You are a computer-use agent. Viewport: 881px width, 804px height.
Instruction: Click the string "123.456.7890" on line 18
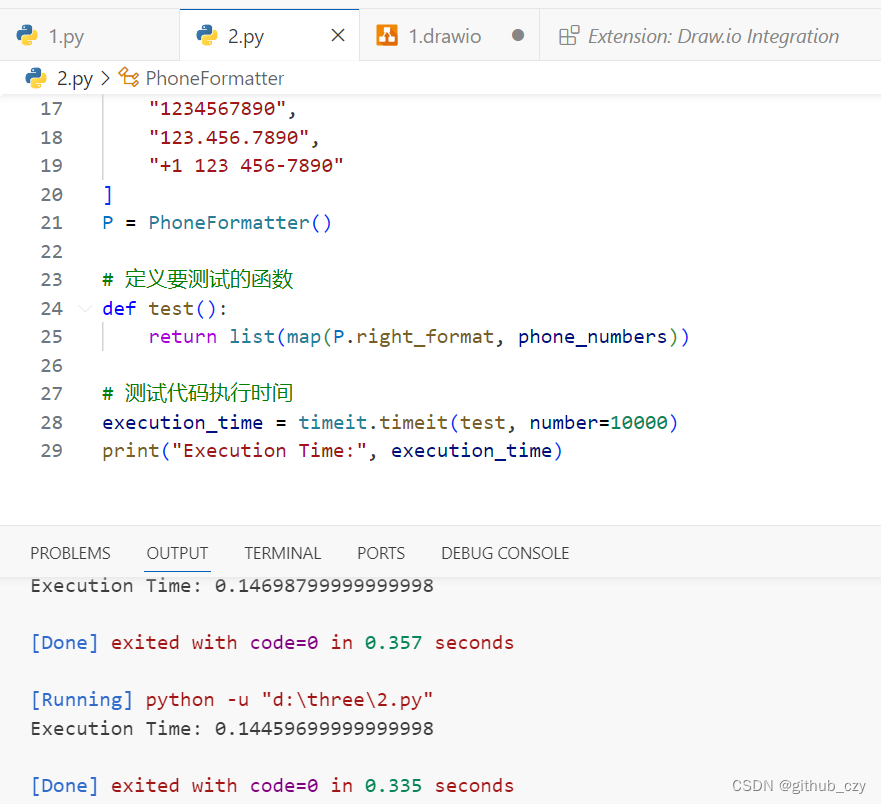click(x=229, y=138)
